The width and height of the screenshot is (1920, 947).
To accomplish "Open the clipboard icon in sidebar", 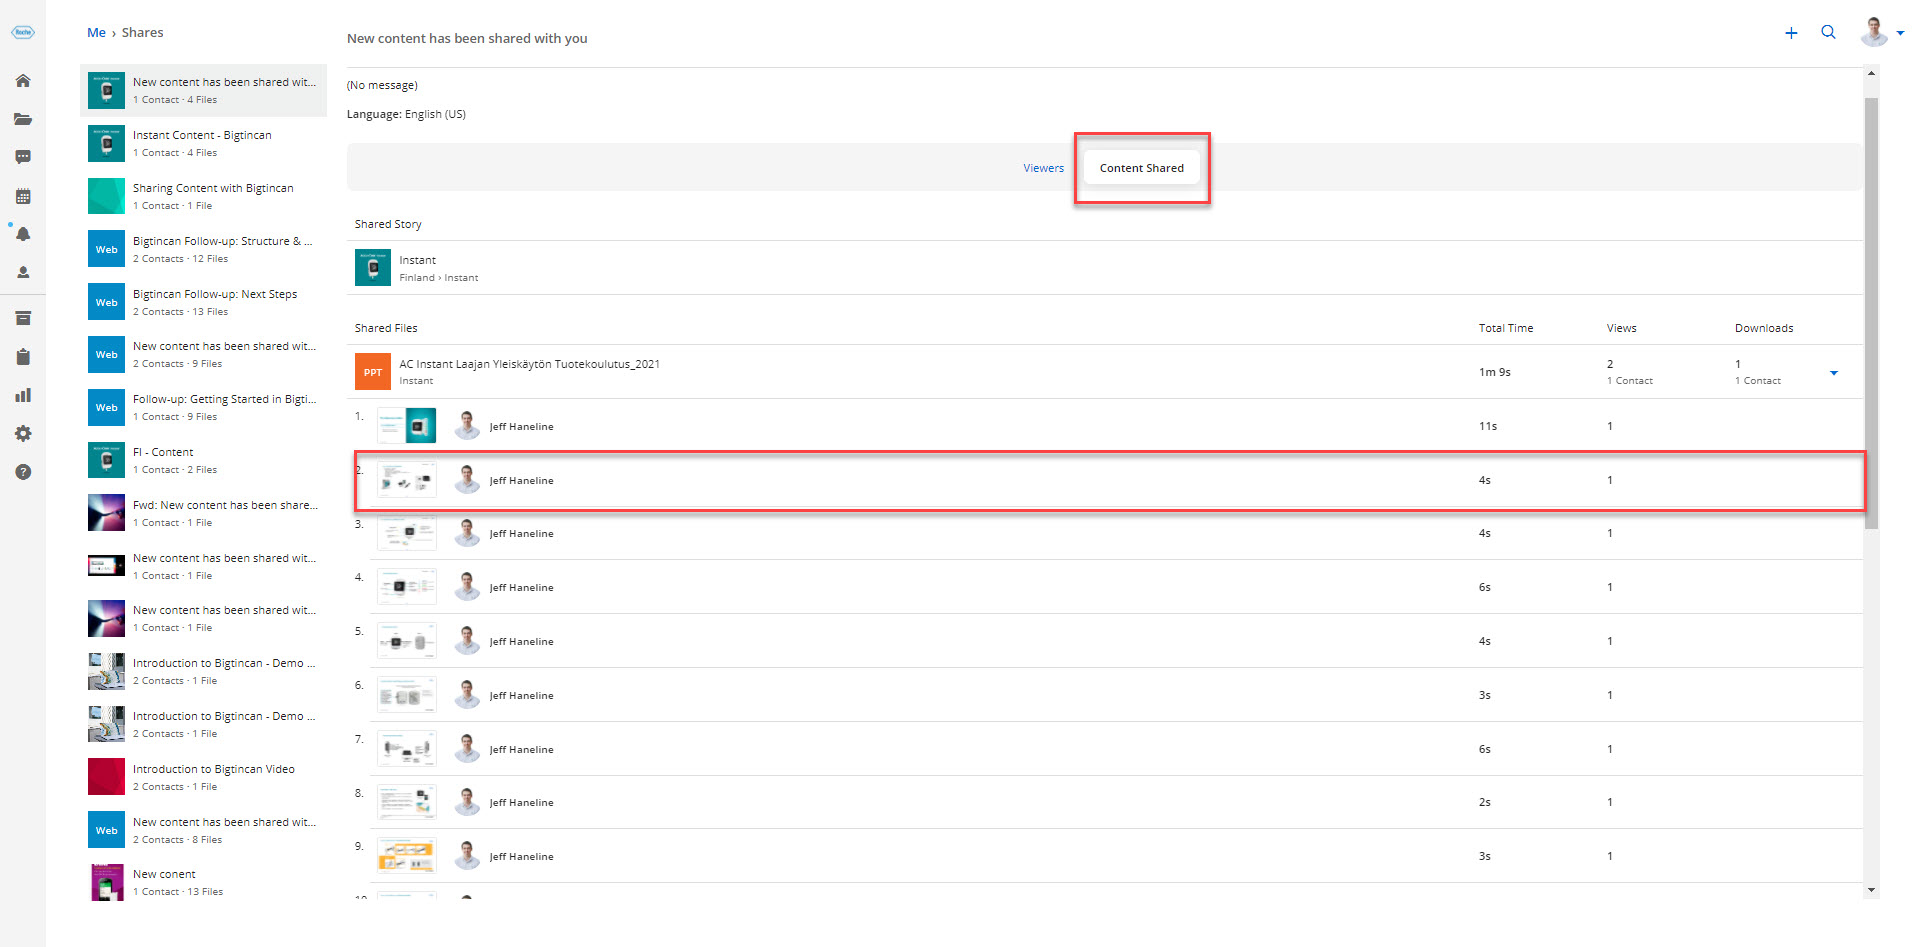I will tap(23, 357).
